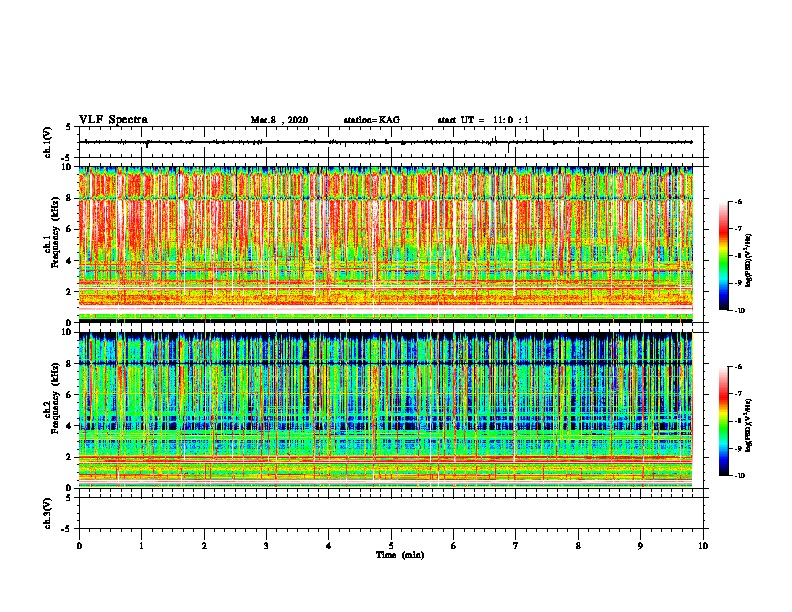Screen dimensions: 792x612
Task: Click the ch.1 color bar log(PSD) label
Action: pyautogui.click(x=748, y=260)
